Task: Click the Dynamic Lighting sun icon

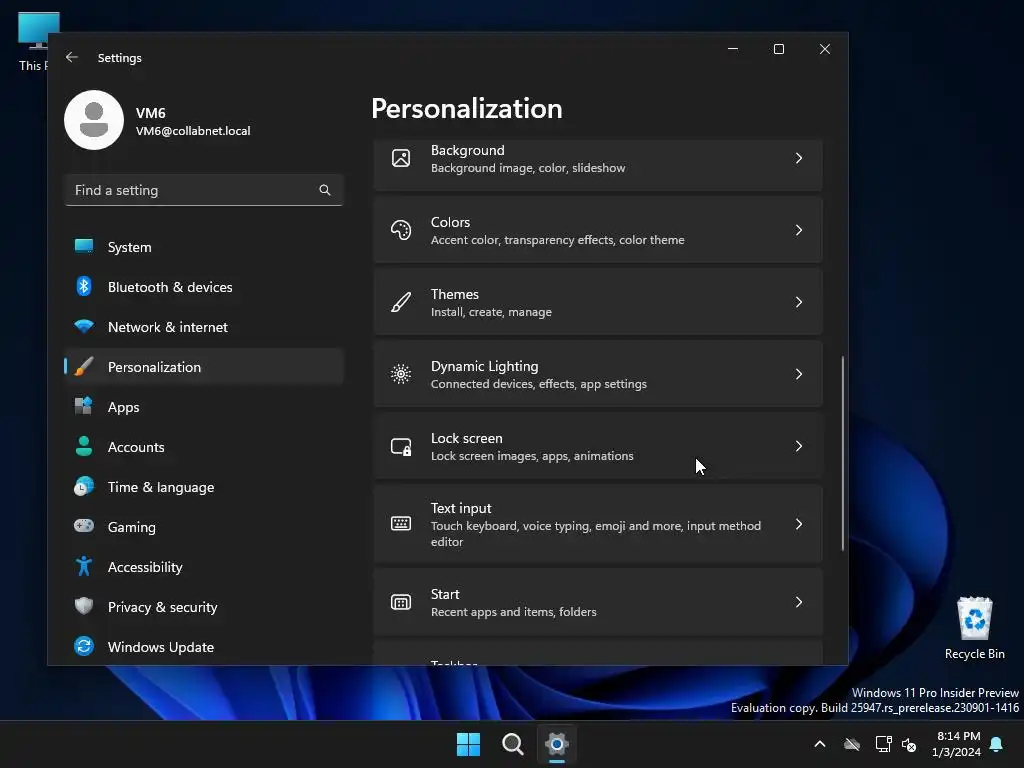Action: click(401, 374)
